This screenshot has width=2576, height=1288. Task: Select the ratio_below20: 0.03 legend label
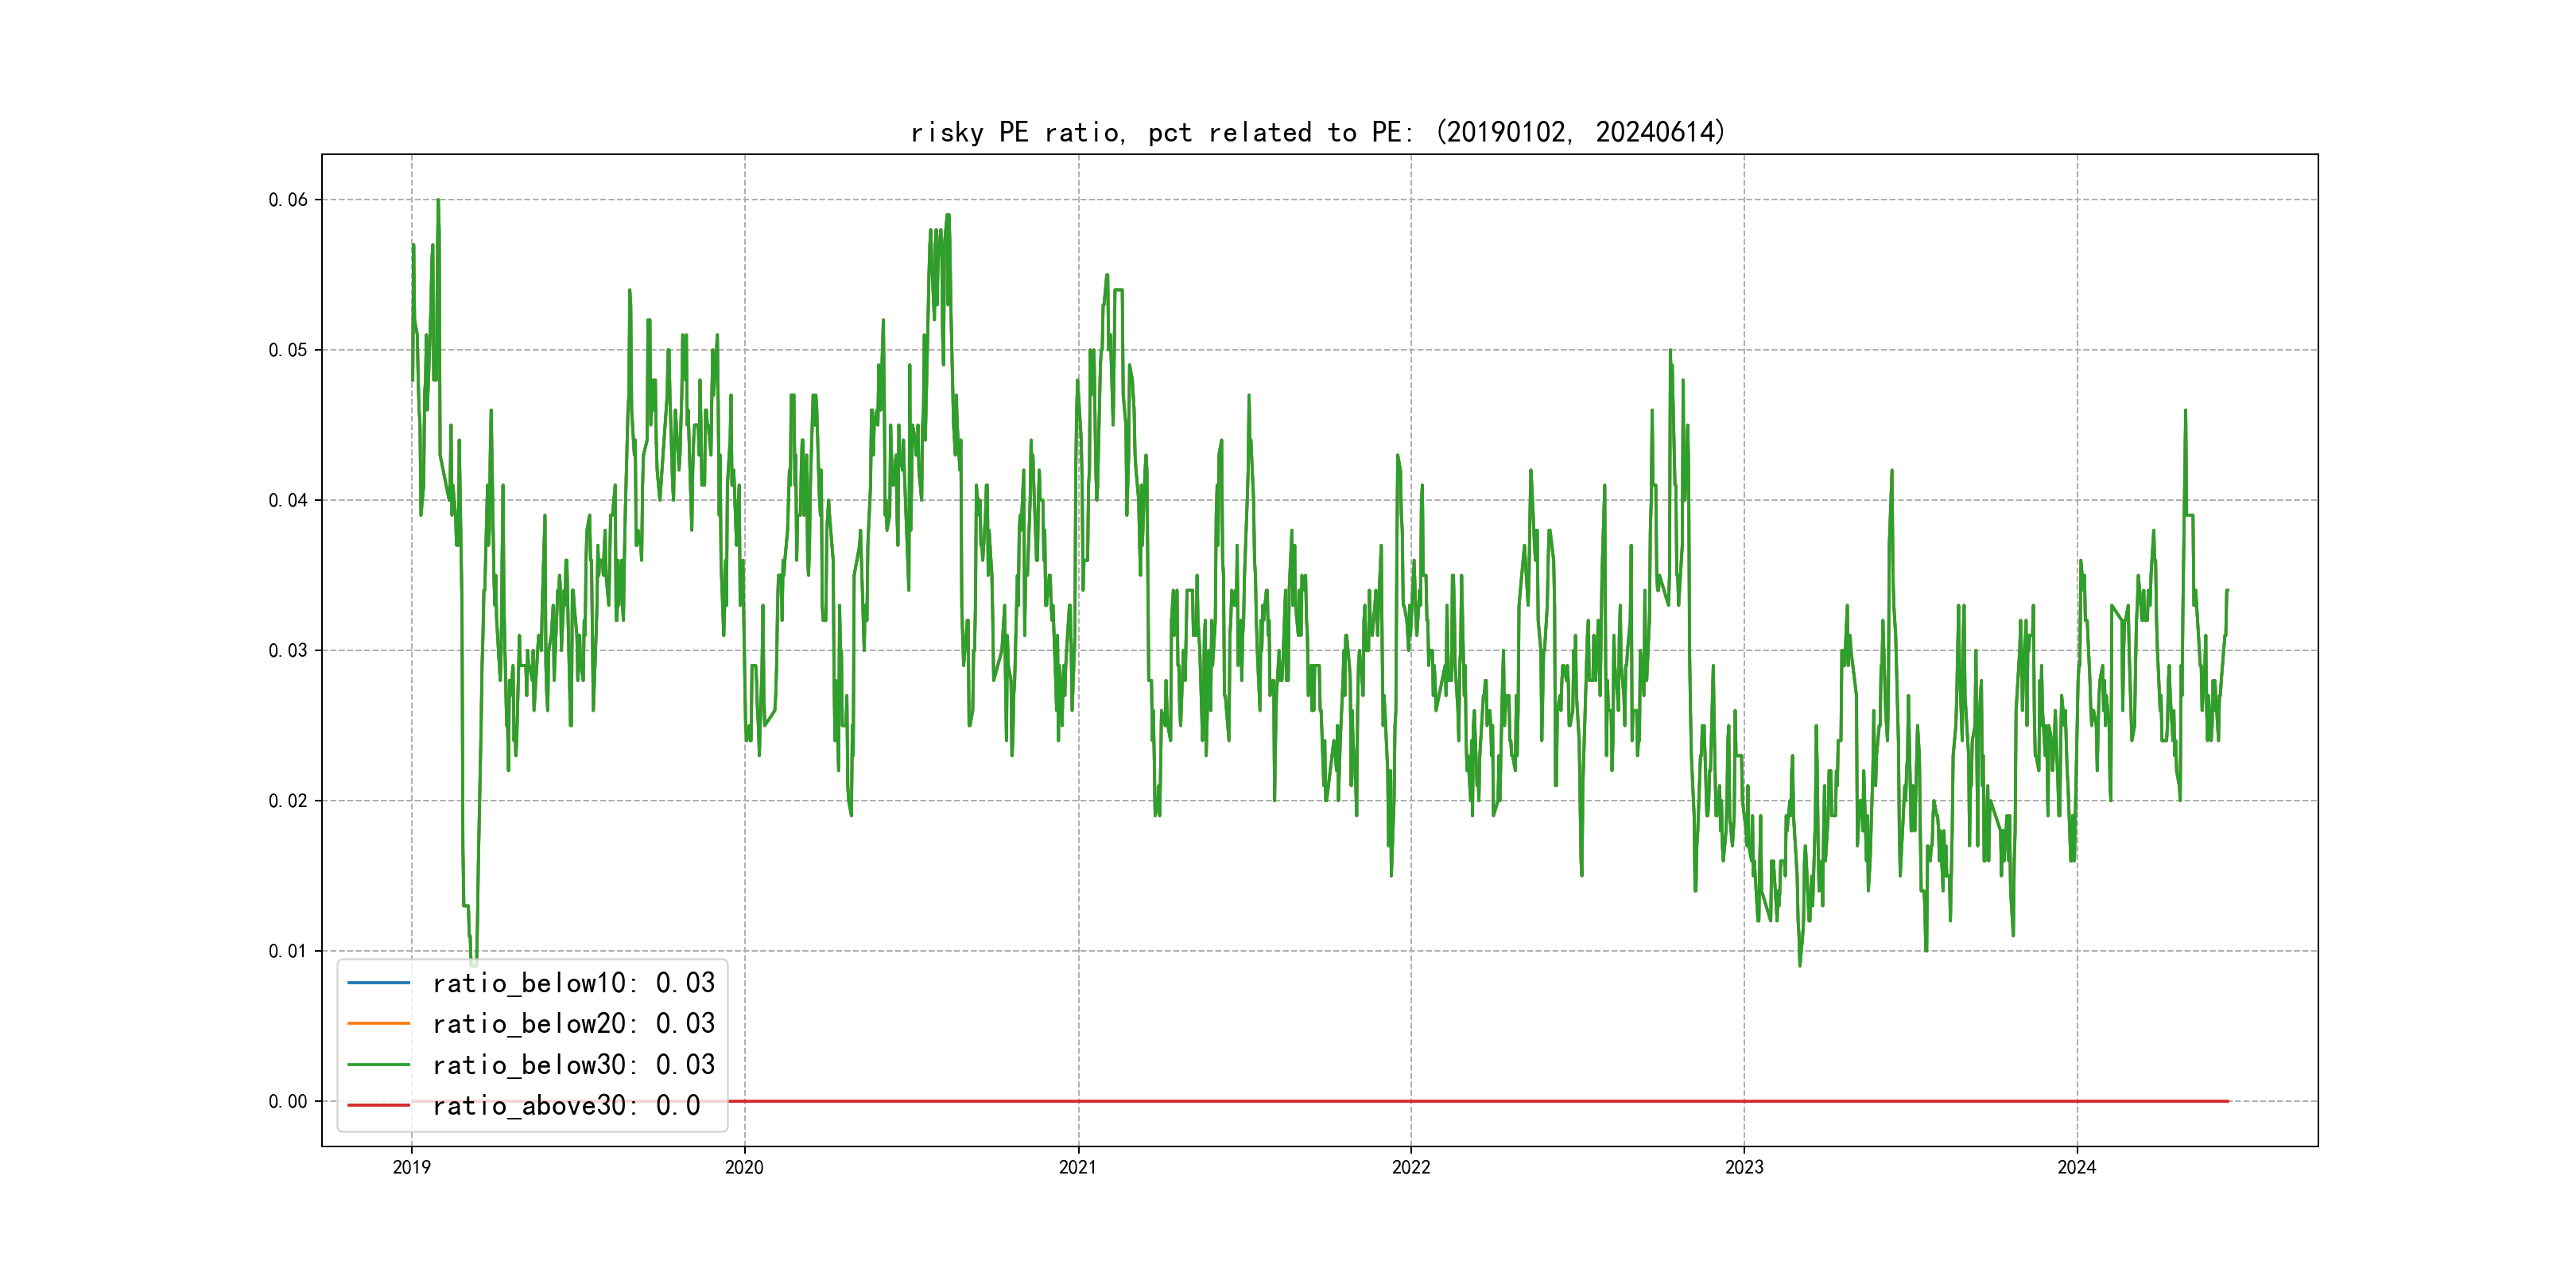point(573,1024)
